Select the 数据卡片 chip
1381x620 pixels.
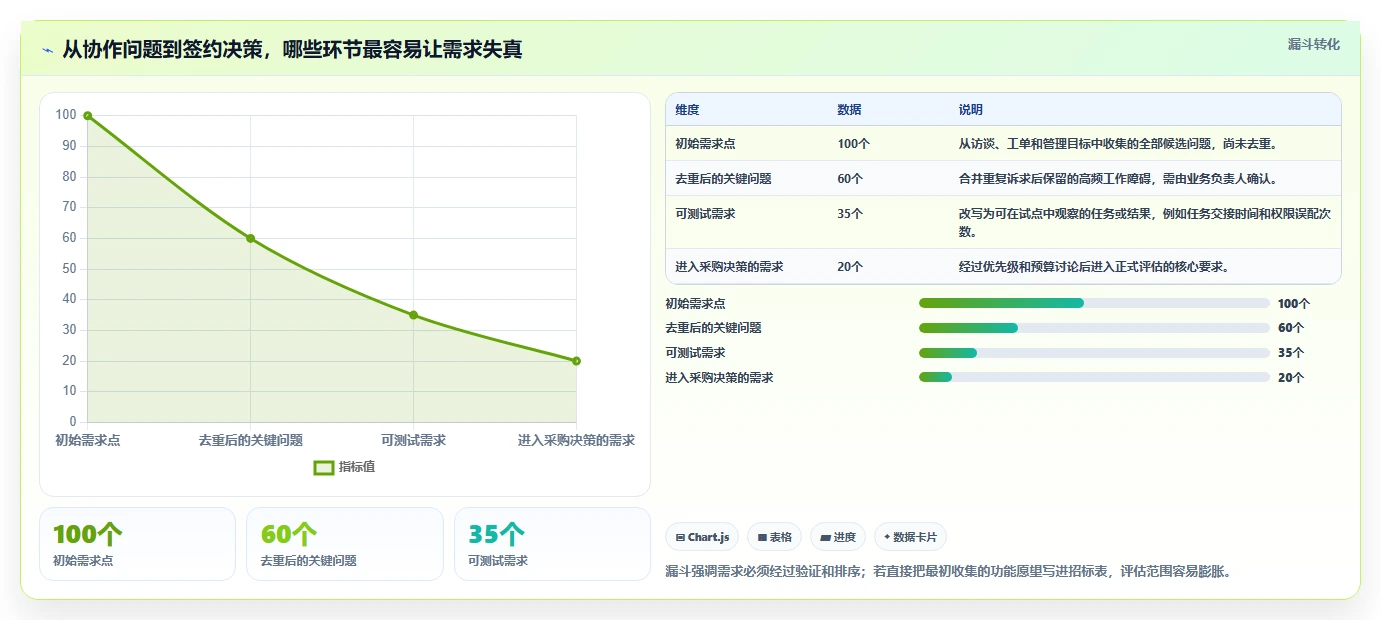point(910,537)
